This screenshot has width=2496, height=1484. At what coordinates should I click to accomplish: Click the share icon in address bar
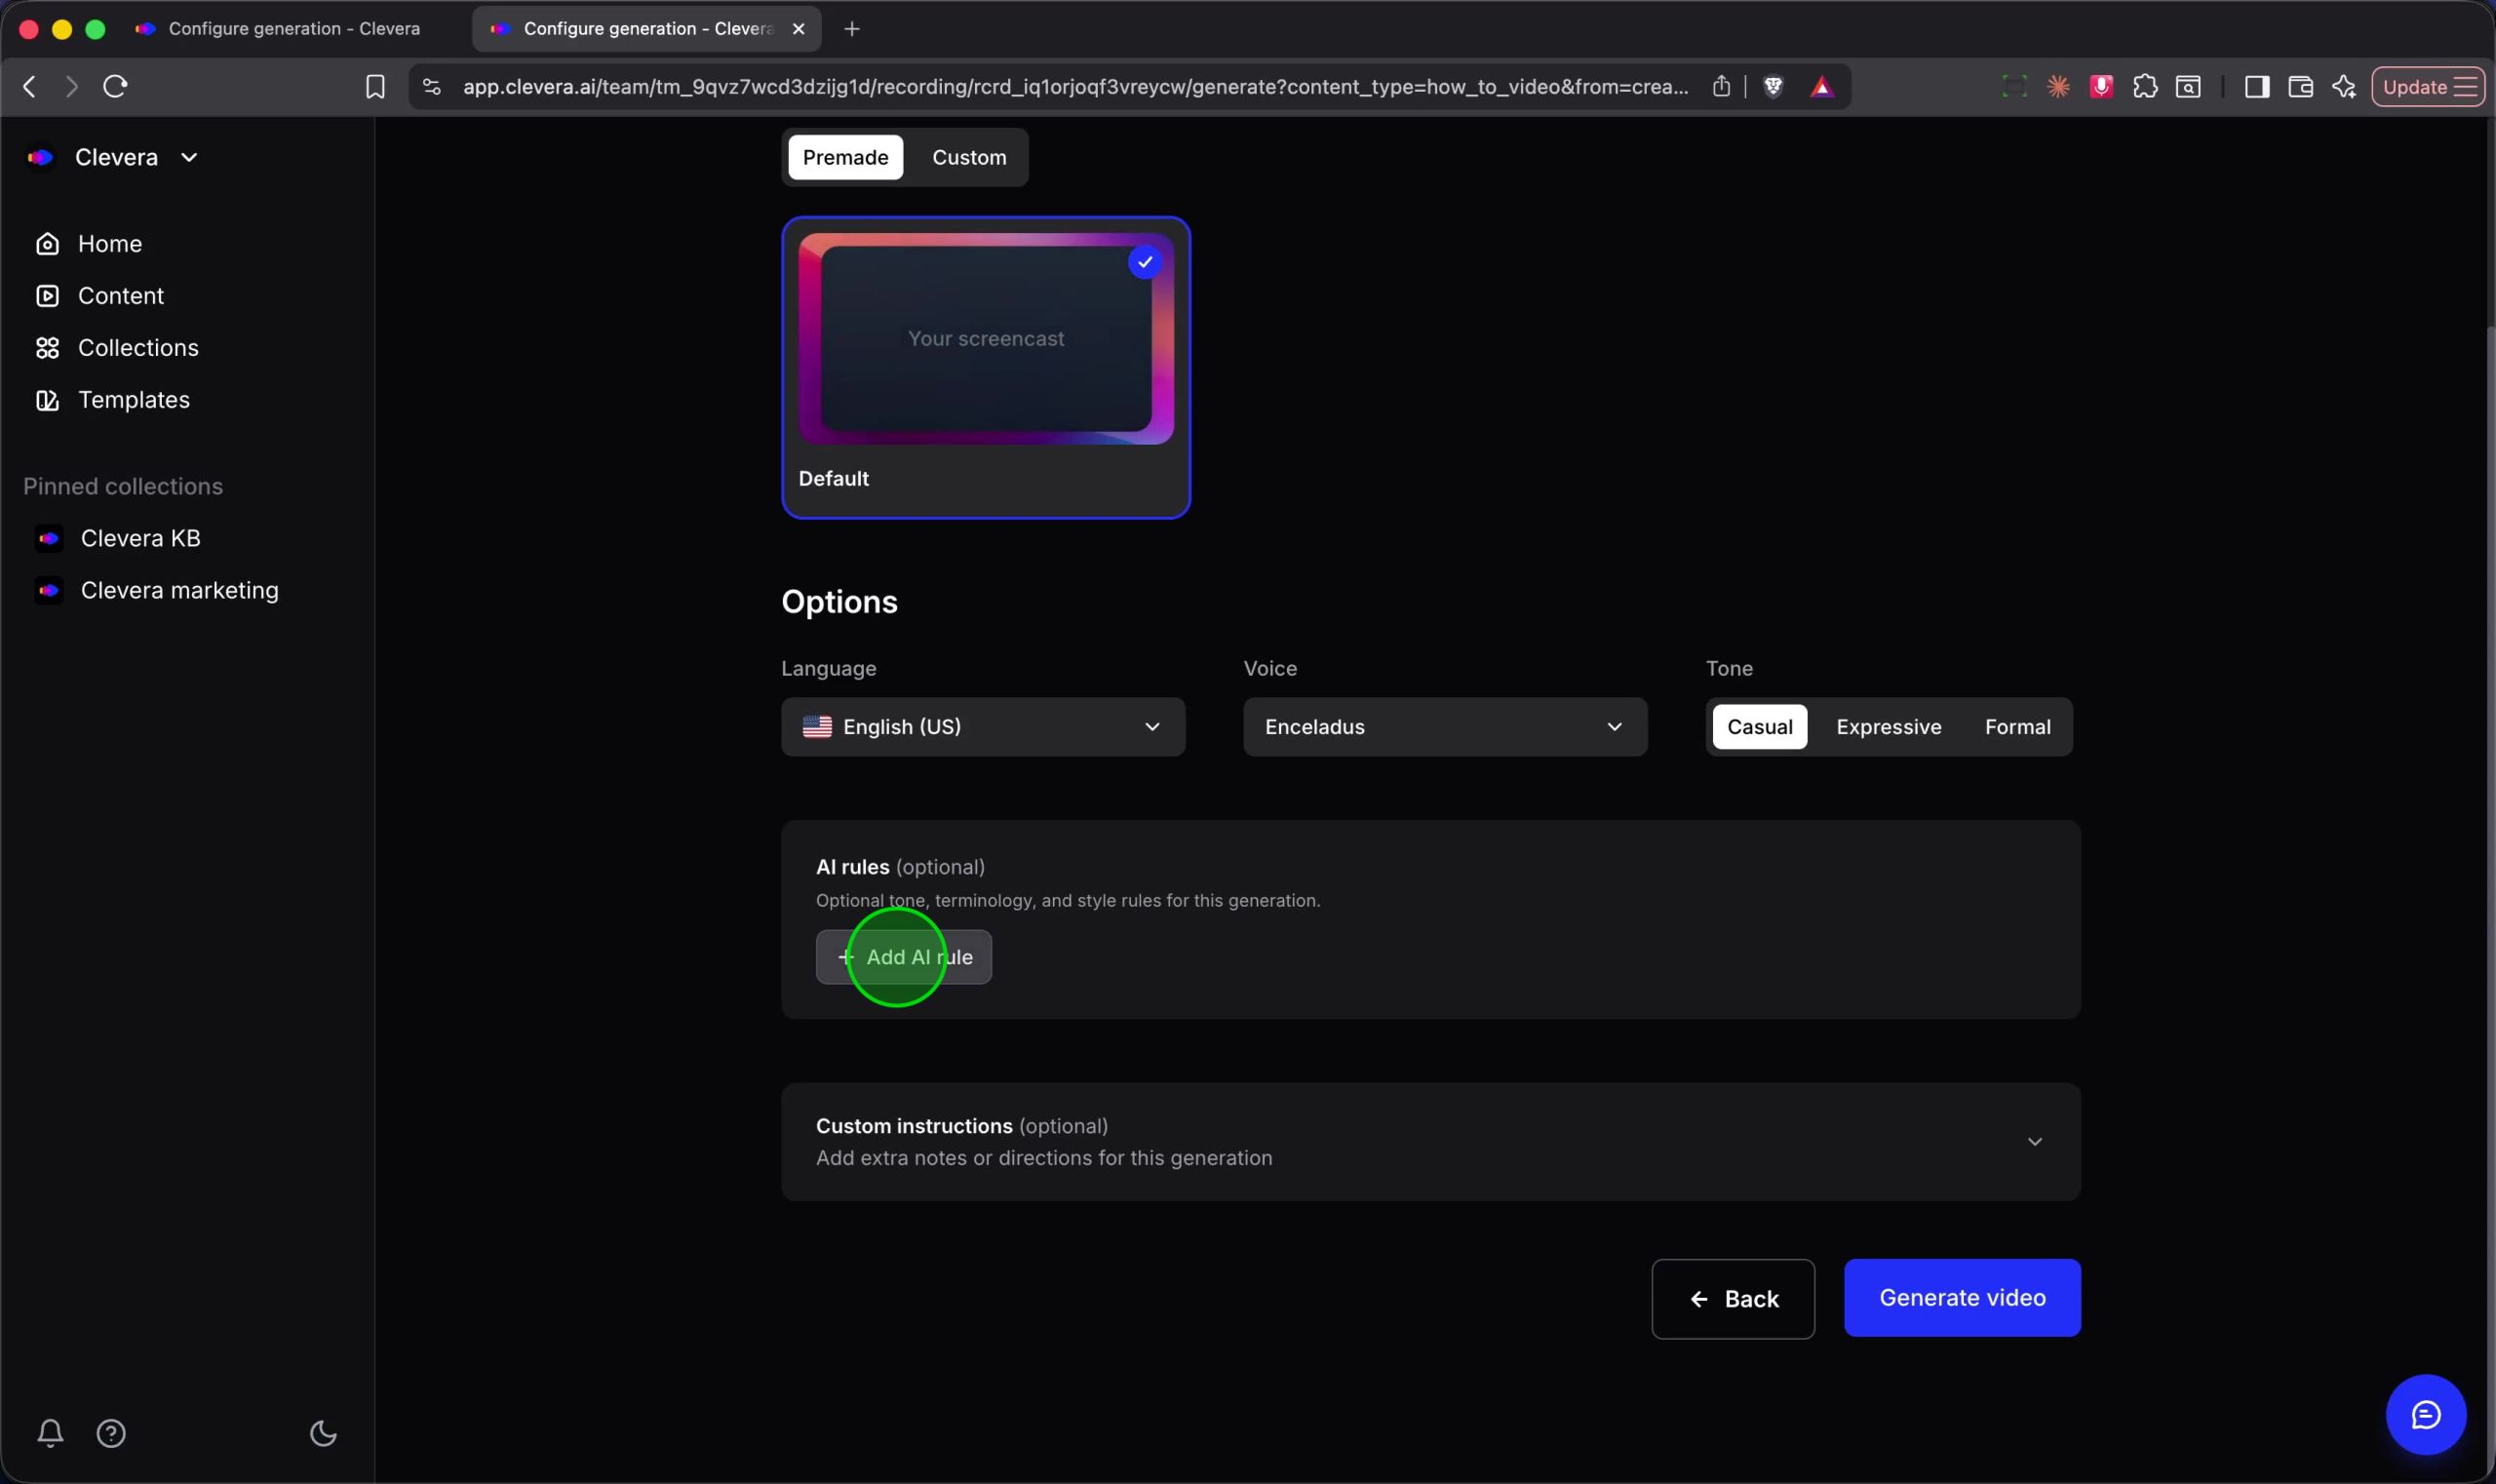(x=1720, y=87)
